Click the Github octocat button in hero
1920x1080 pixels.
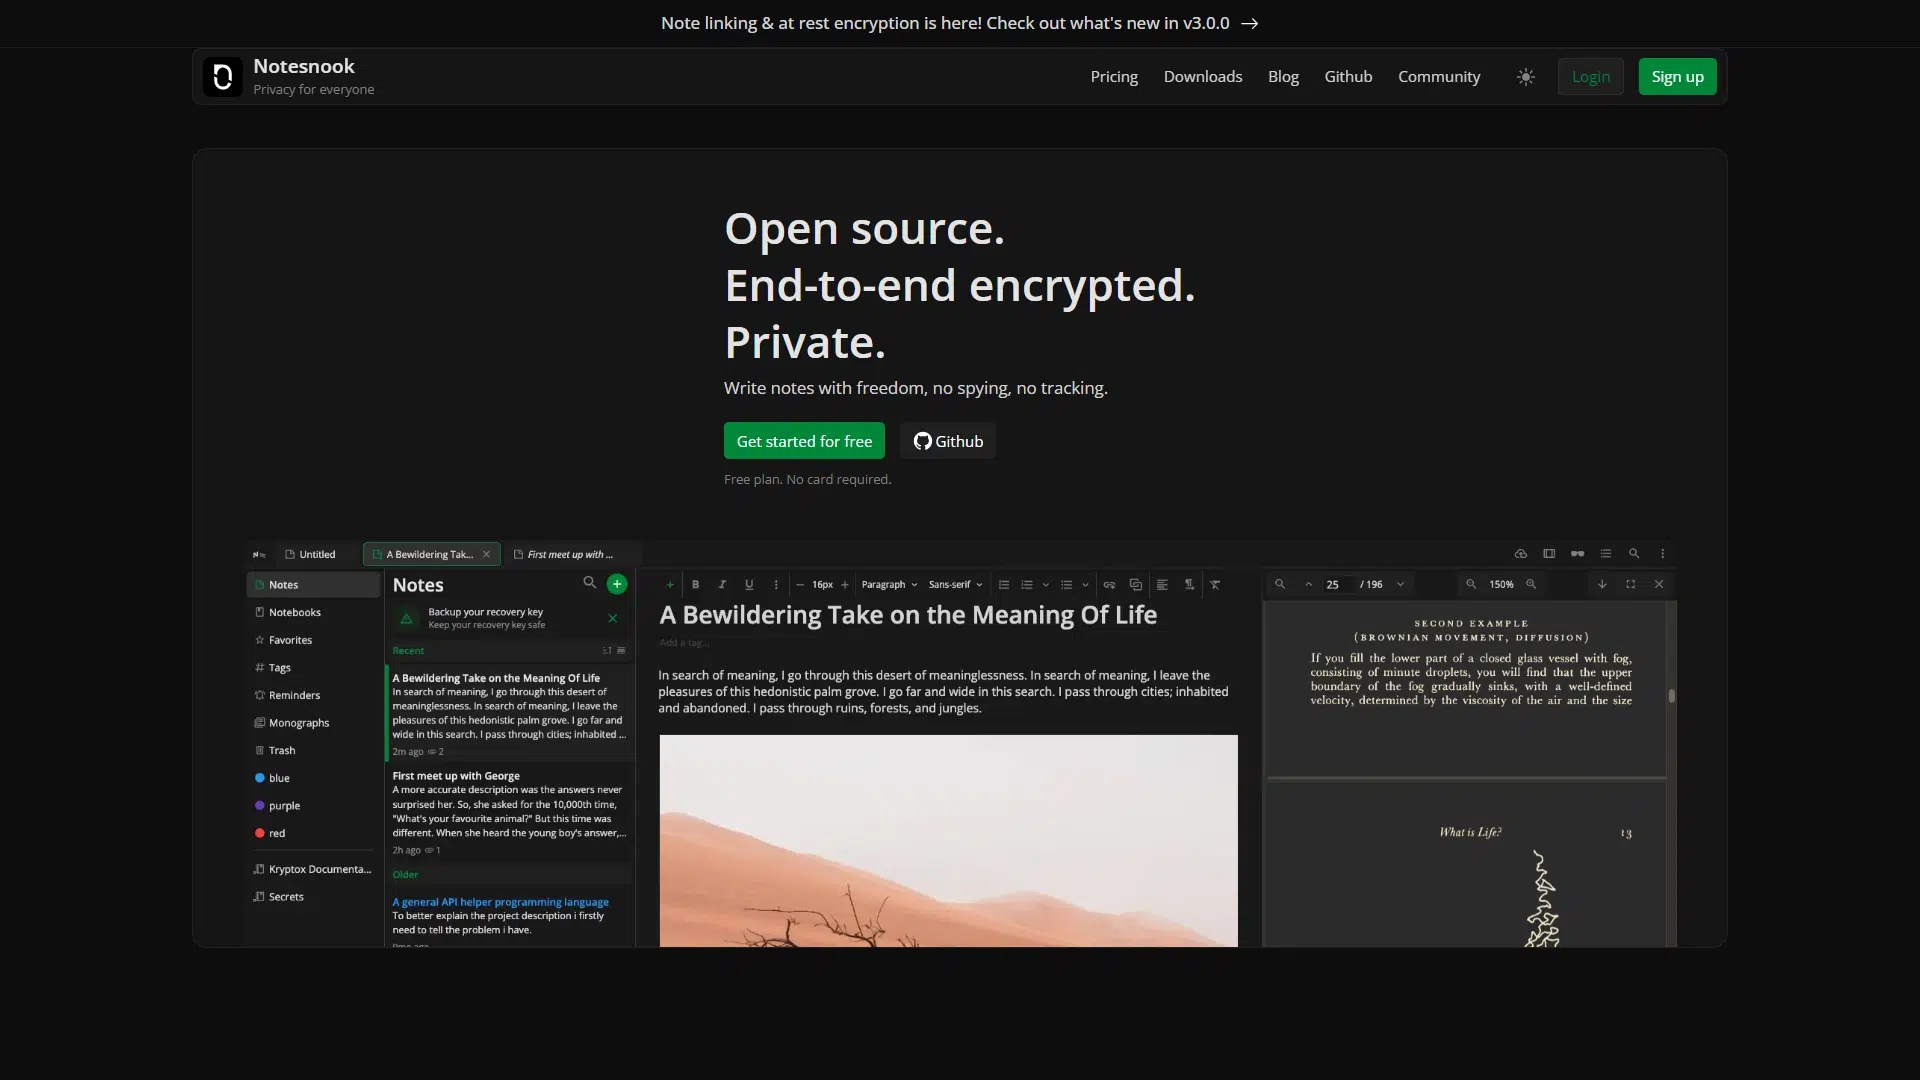[x=947, y=441]
